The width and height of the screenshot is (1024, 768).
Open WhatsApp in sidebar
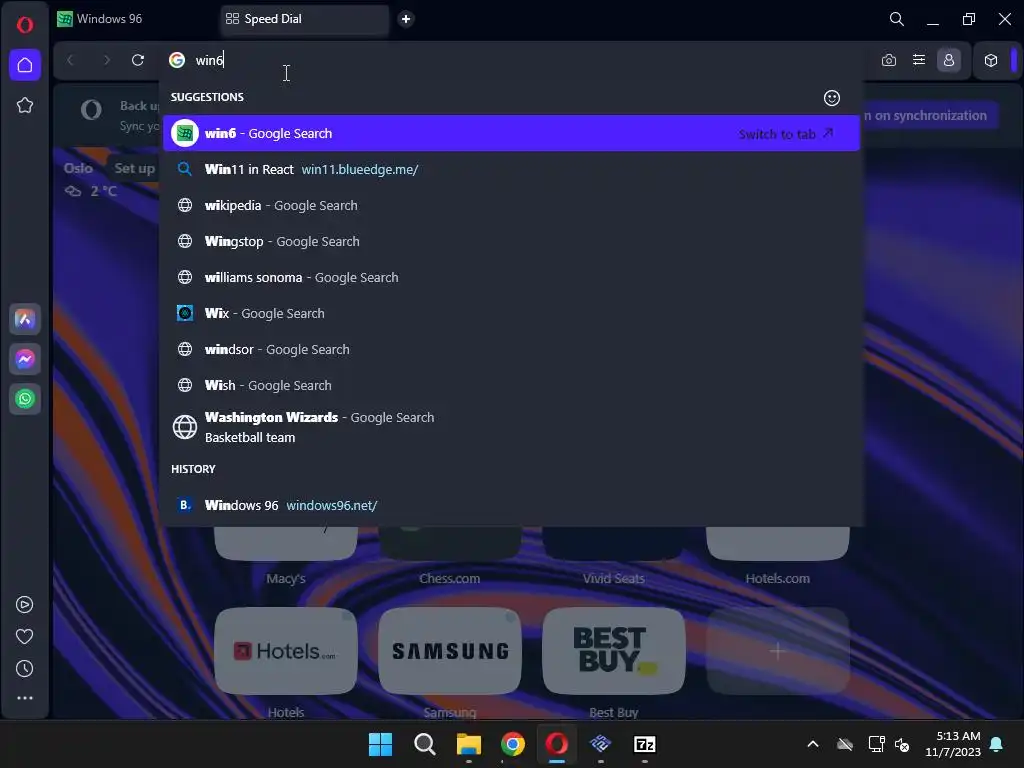[25, 399]
